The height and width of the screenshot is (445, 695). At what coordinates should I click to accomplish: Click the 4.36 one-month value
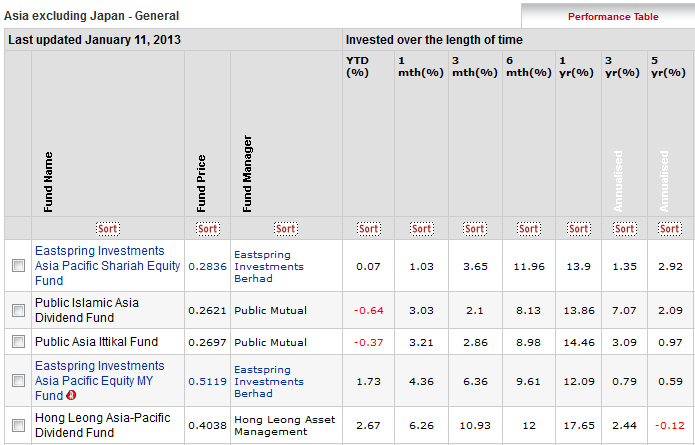(x=422, y=381)
